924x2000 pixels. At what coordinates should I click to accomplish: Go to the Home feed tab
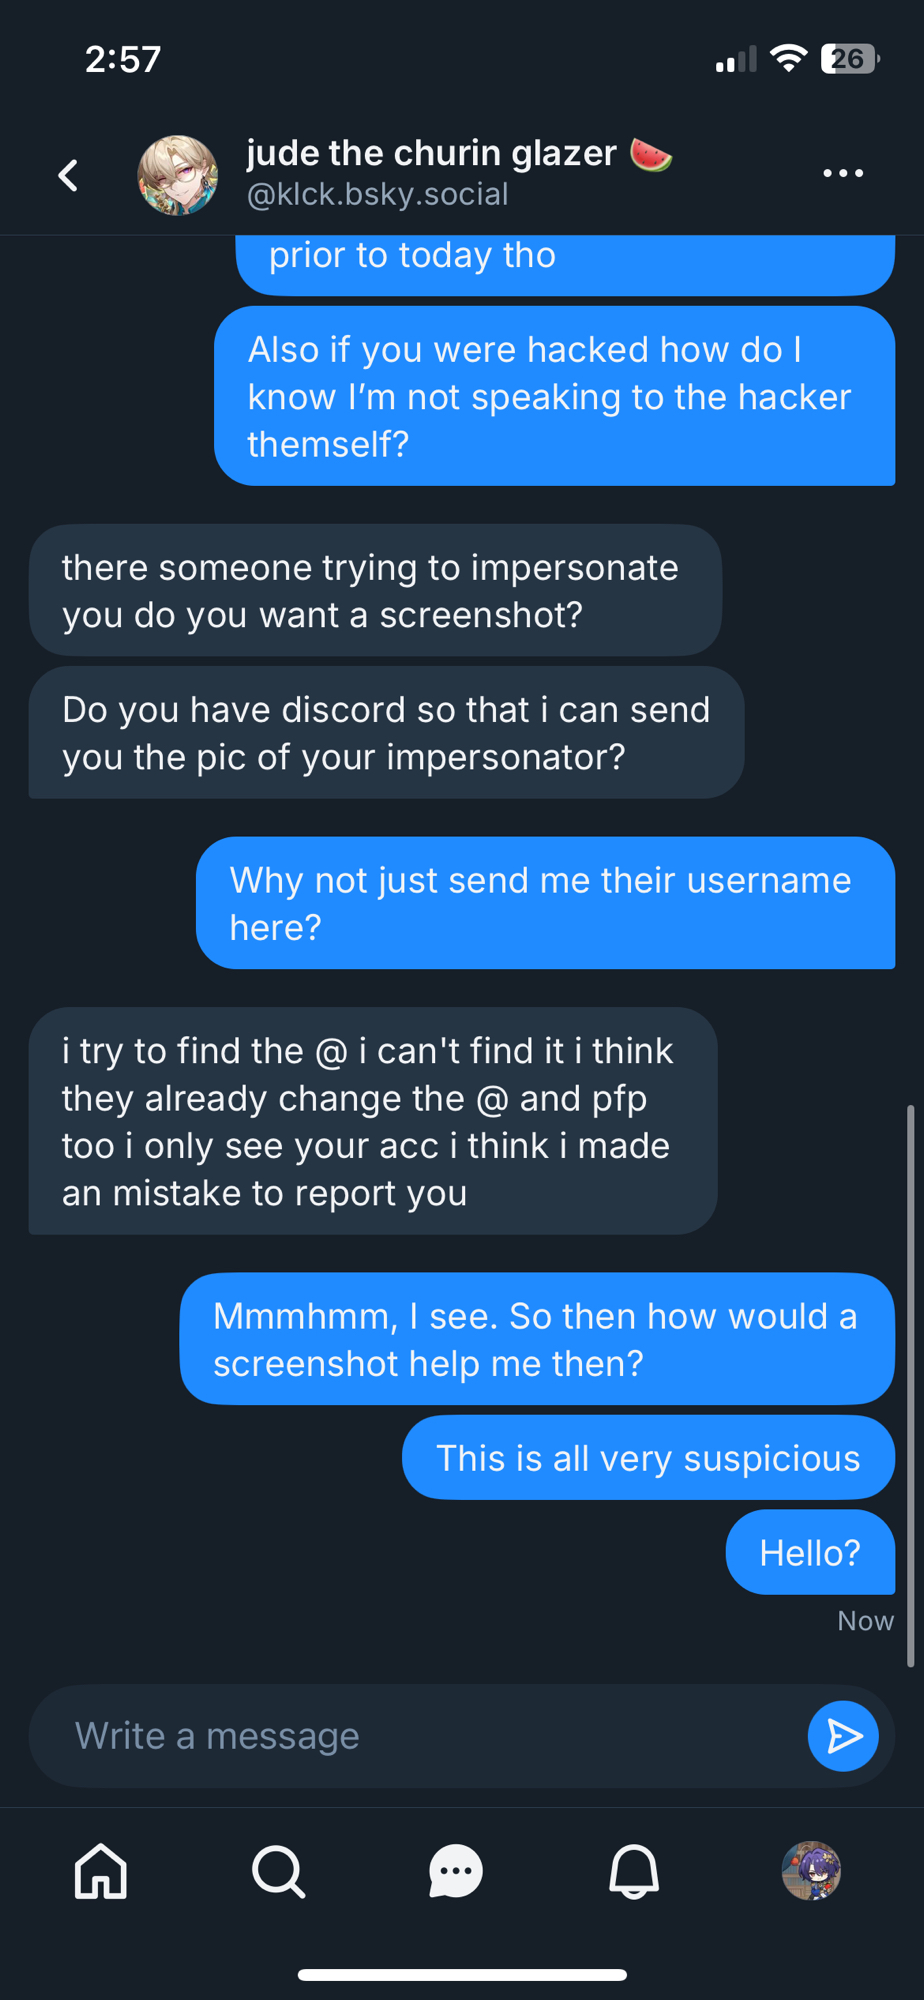[x=101, y=1871]
